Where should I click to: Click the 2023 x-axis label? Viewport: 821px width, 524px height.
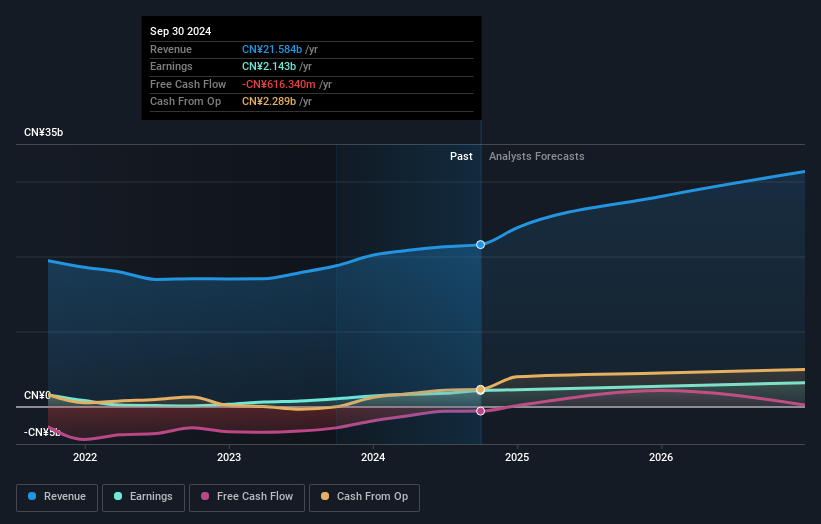pyautogui.click(x=229, y=457)
